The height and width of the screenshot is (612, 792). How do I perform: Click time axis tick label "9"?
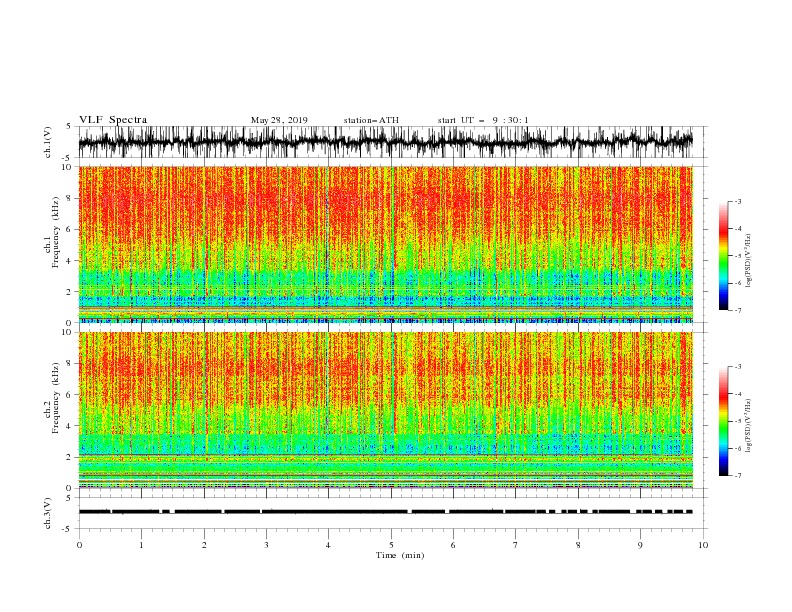point(640,545)
